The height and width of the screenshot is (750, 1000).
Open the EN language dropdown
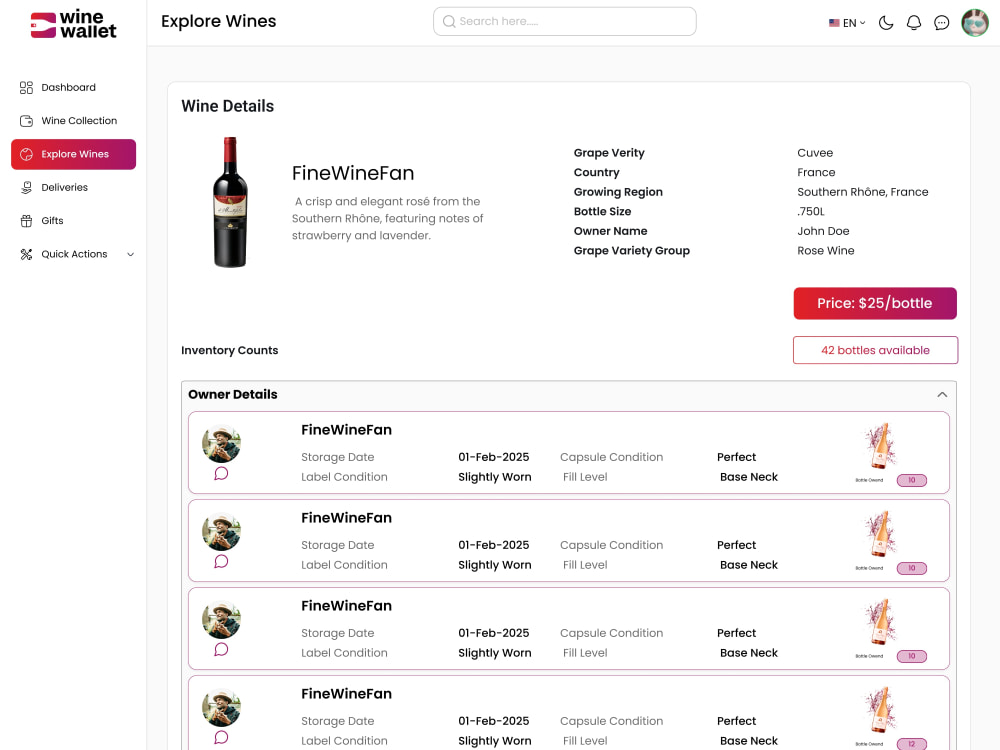[x=847, y=23]
